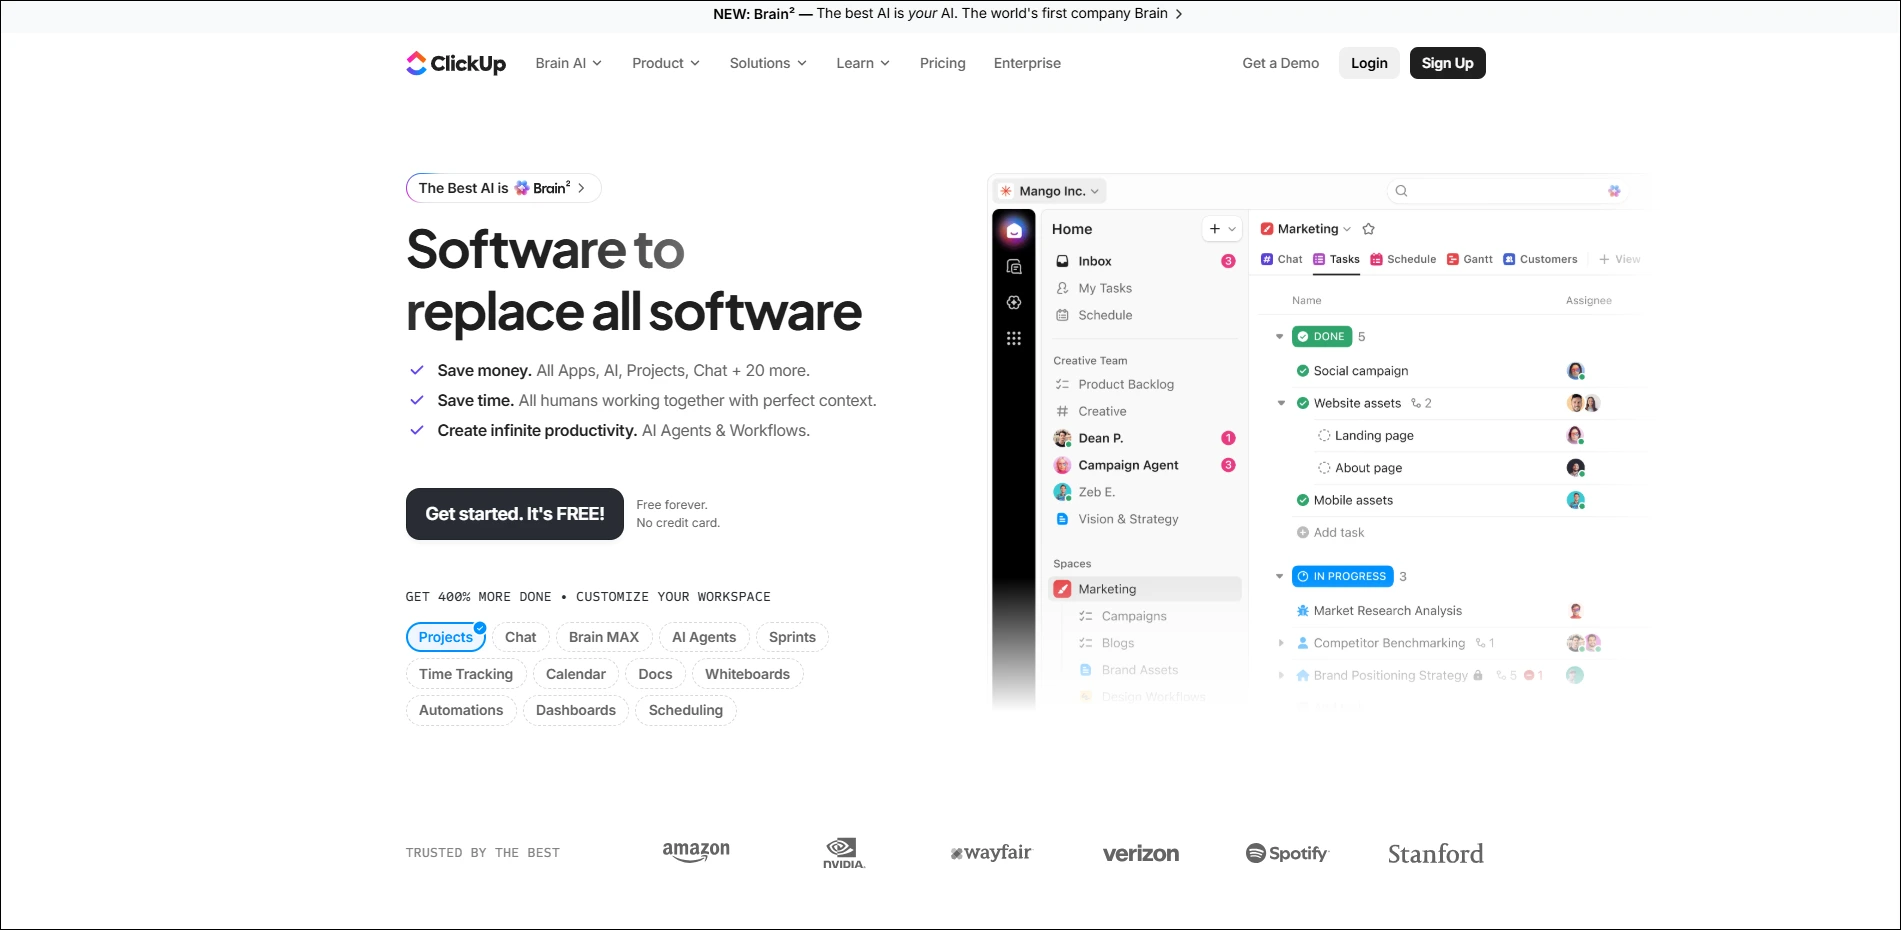This screenshot has height=930, width=1901.
Task: Toggle the Website assets done checkmark
Action: pos(1302,403)
